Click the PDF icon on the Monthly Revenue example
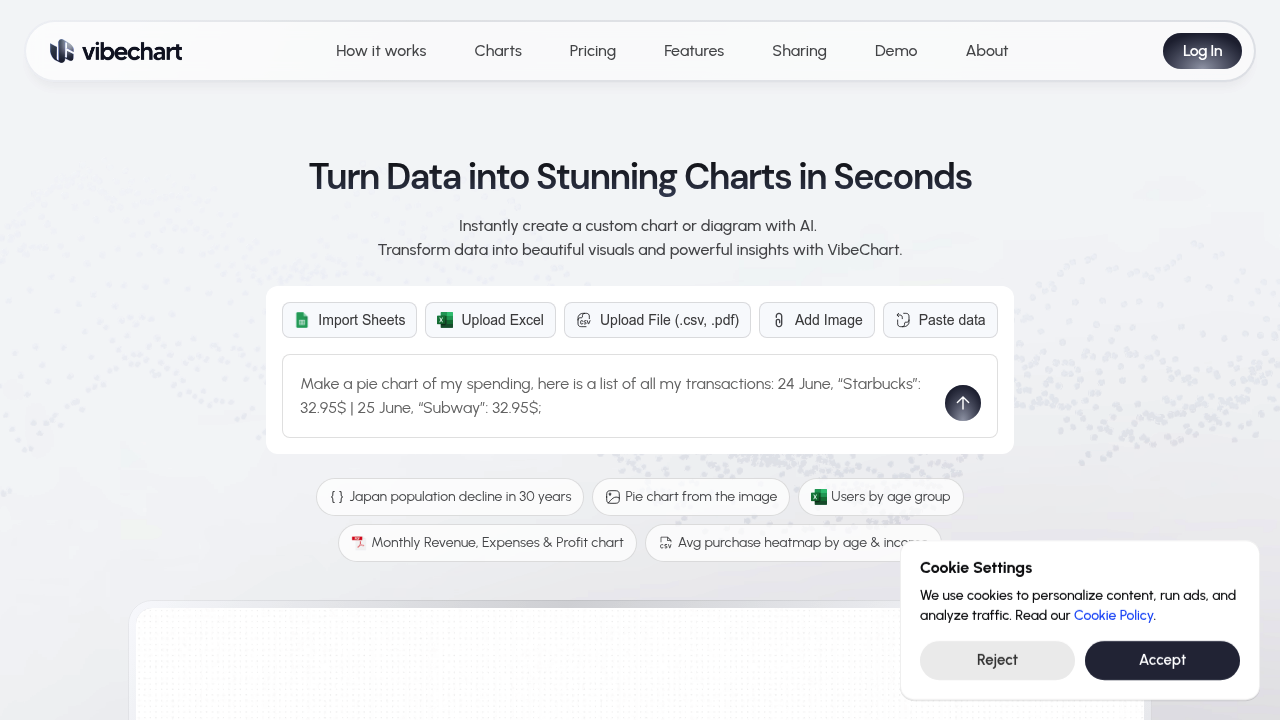Screen dimensions: 1280x720 point(359,542)
